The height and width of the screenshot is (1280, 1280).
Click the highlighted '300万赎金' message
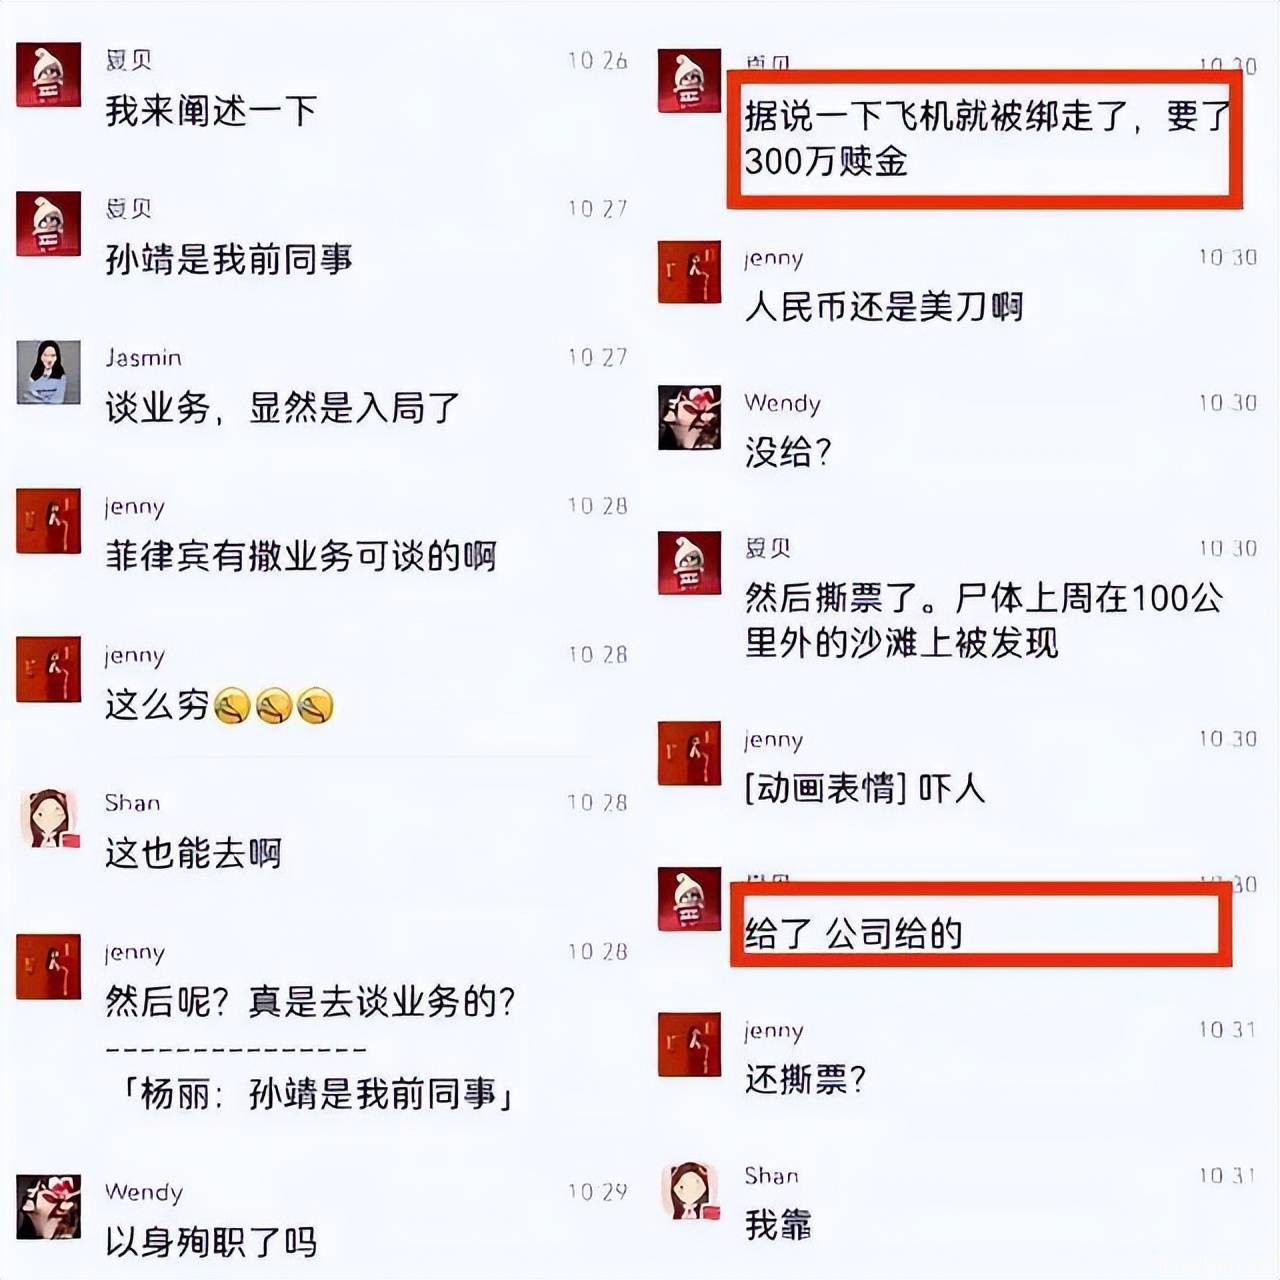click(987, 139)
